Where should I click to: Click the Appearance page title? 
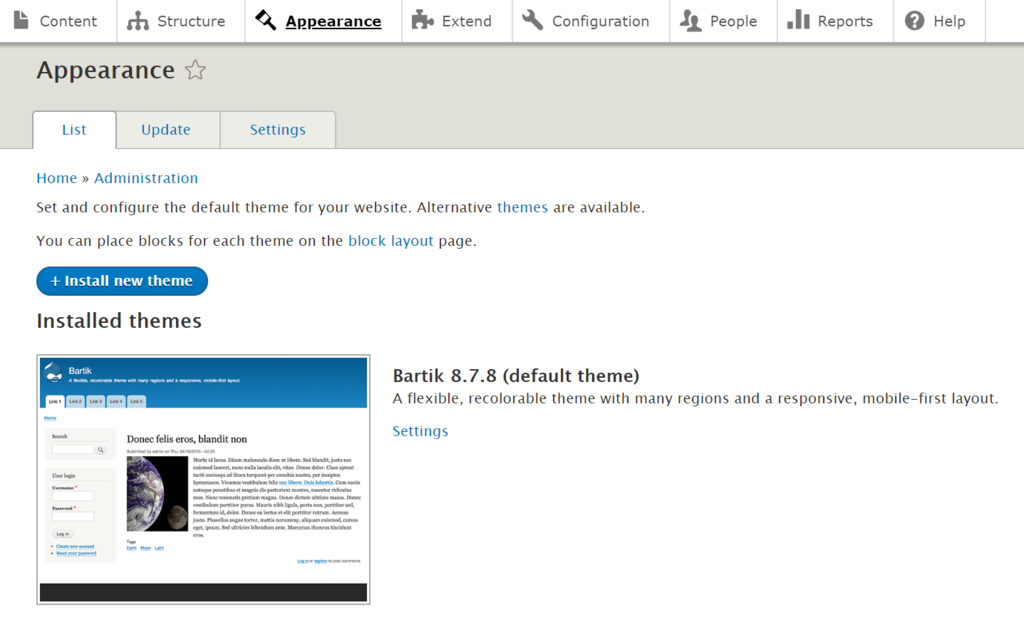pyautogui.click(x=106, y=70)
